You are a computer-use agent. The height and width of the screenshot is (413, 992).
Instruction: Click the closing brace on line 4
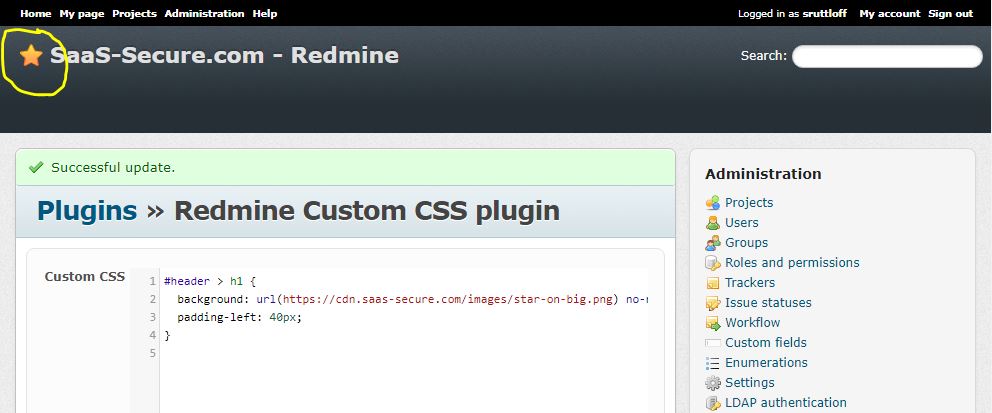167,335
